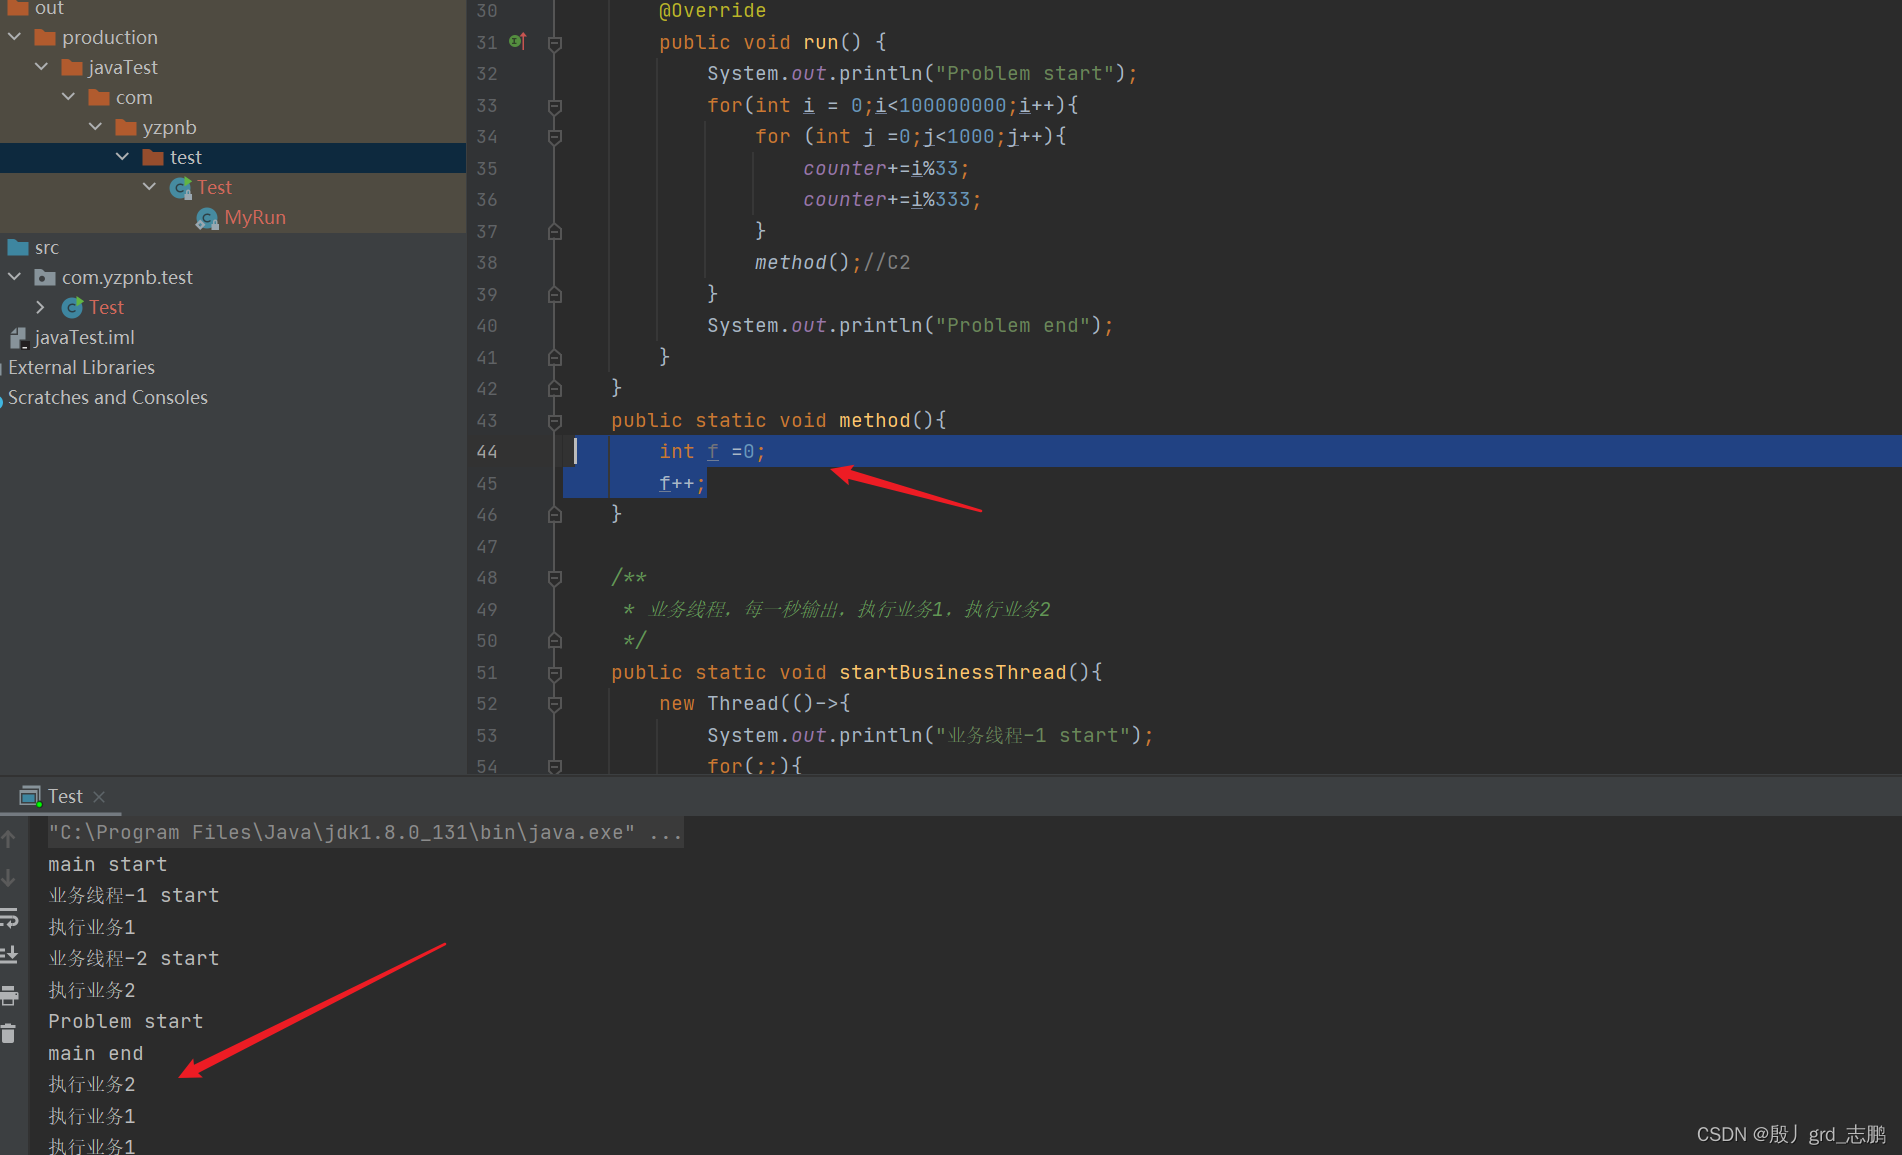
Task: Click the method();//C2 call line
Action: coord(832,262)
